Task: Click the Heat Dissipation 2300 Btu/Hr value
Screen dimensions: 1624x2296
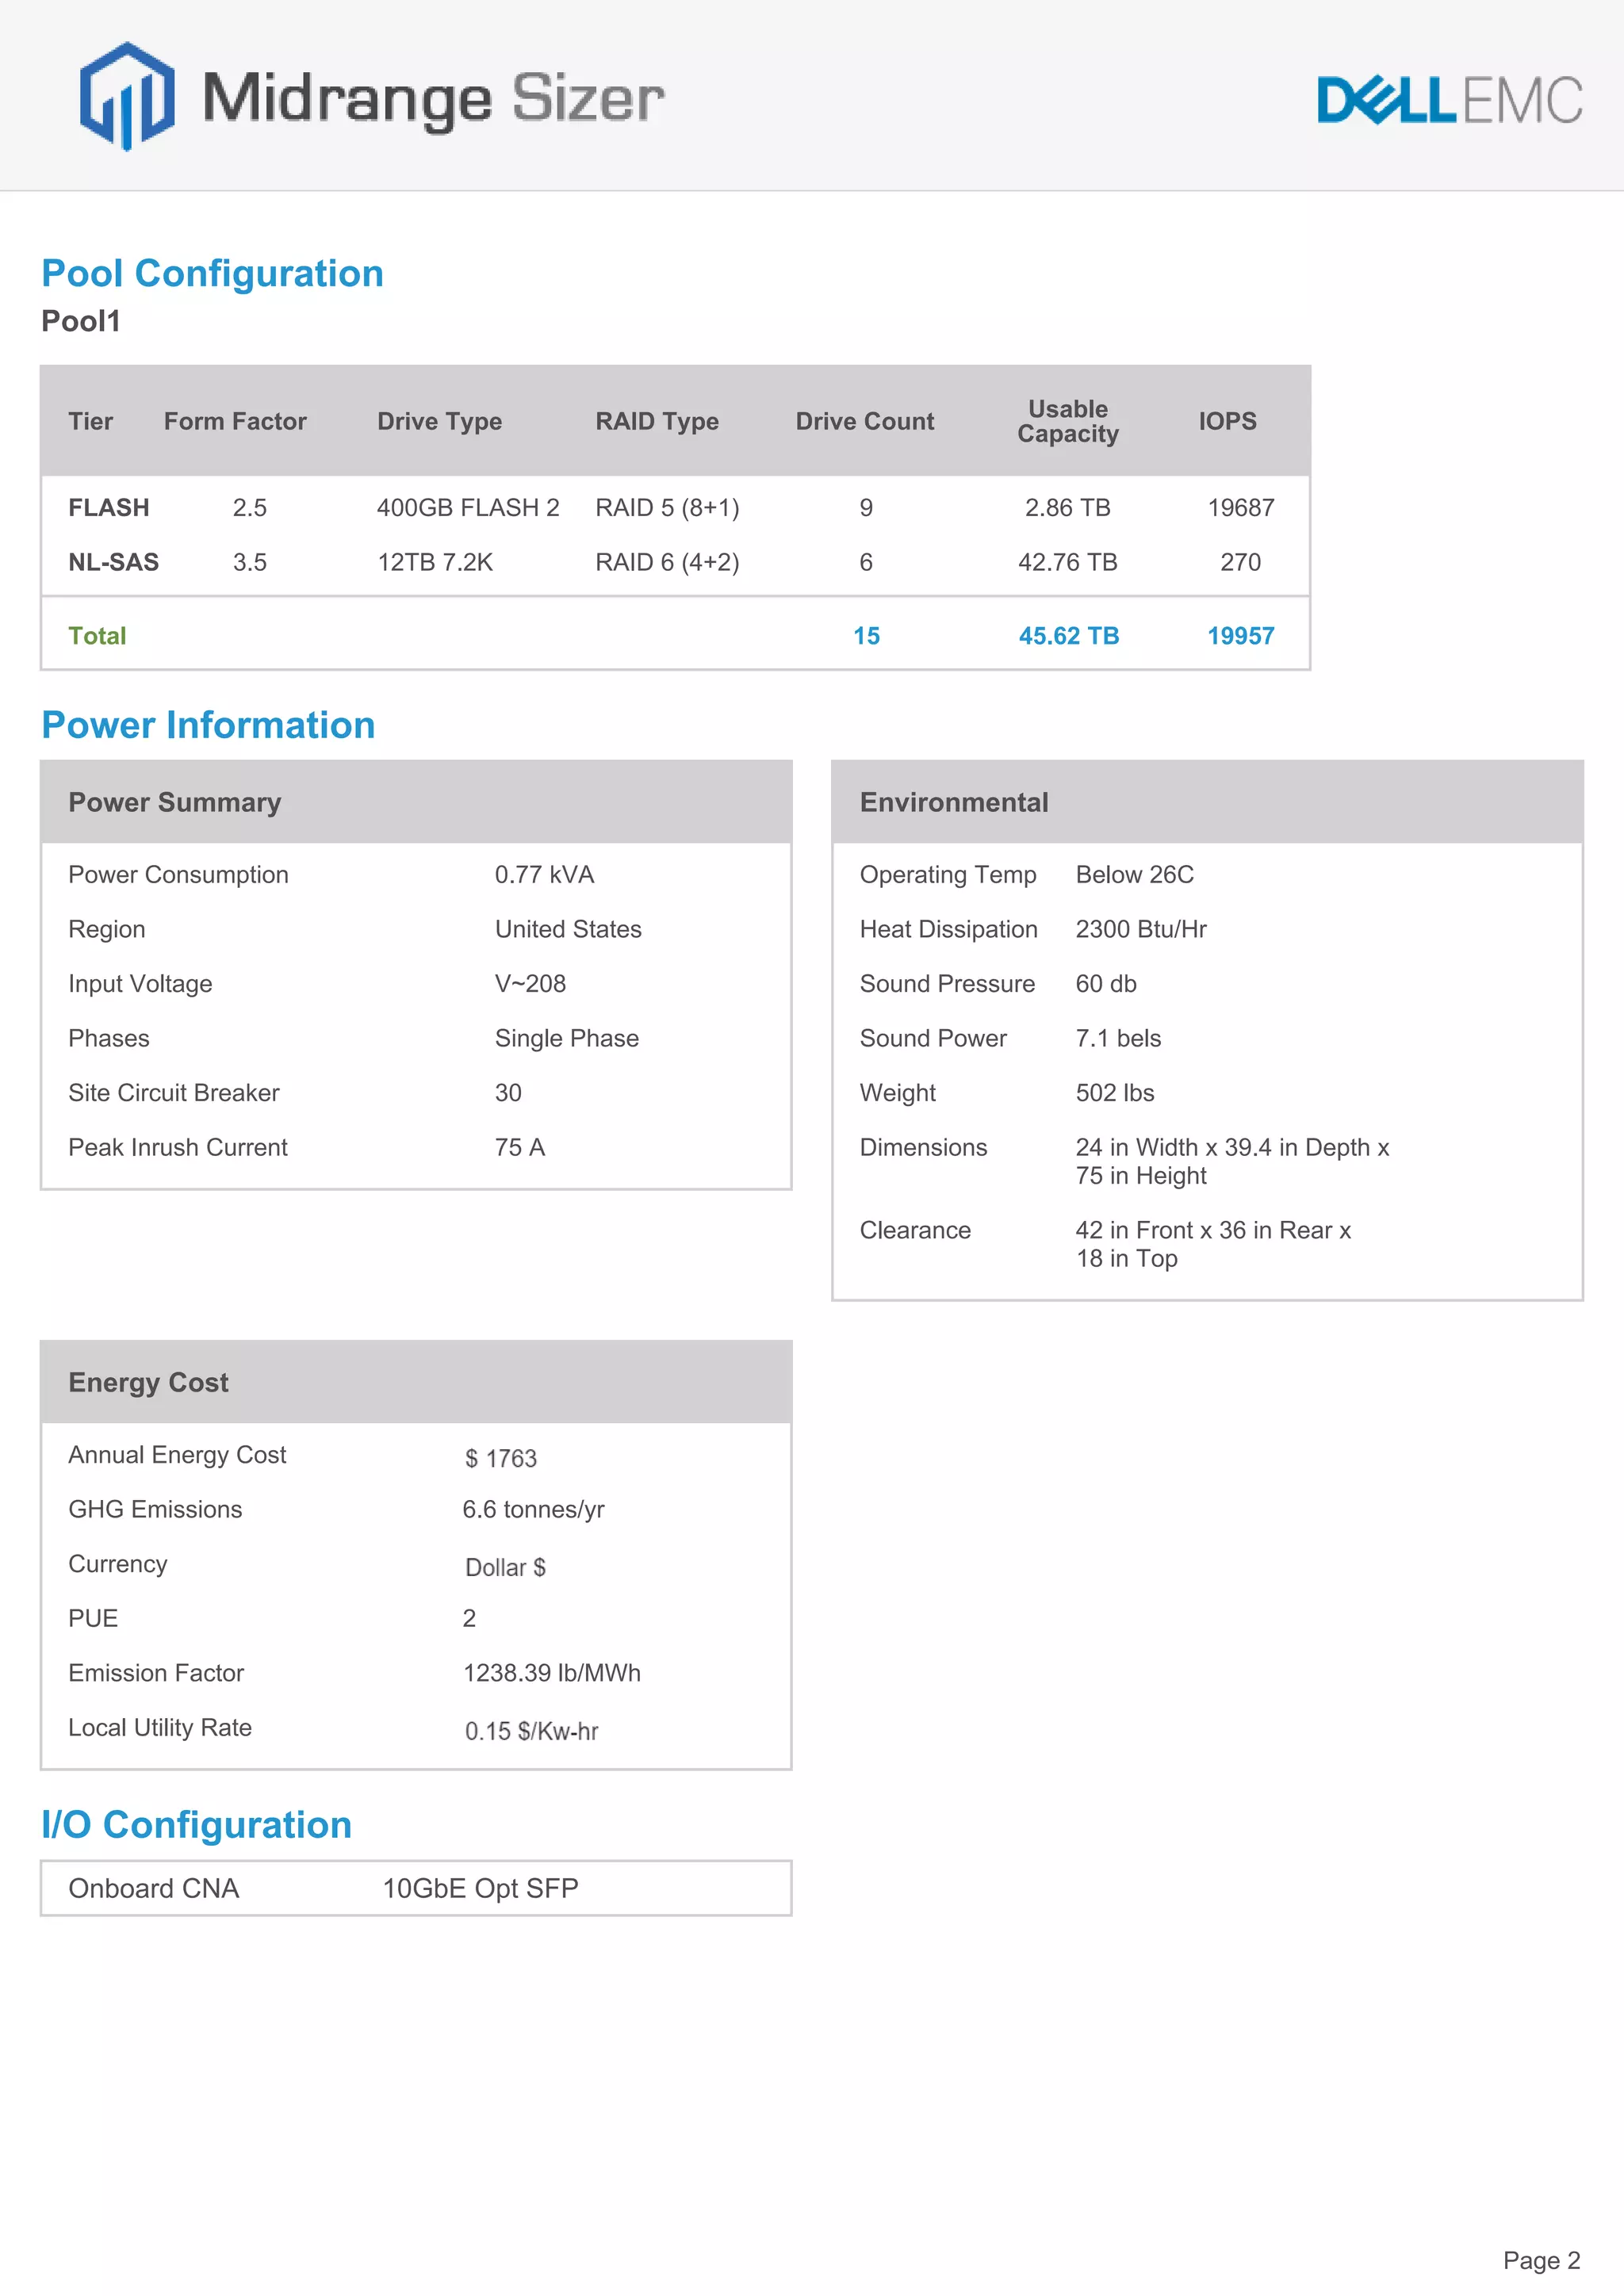Action: [x=1140, y=929]
